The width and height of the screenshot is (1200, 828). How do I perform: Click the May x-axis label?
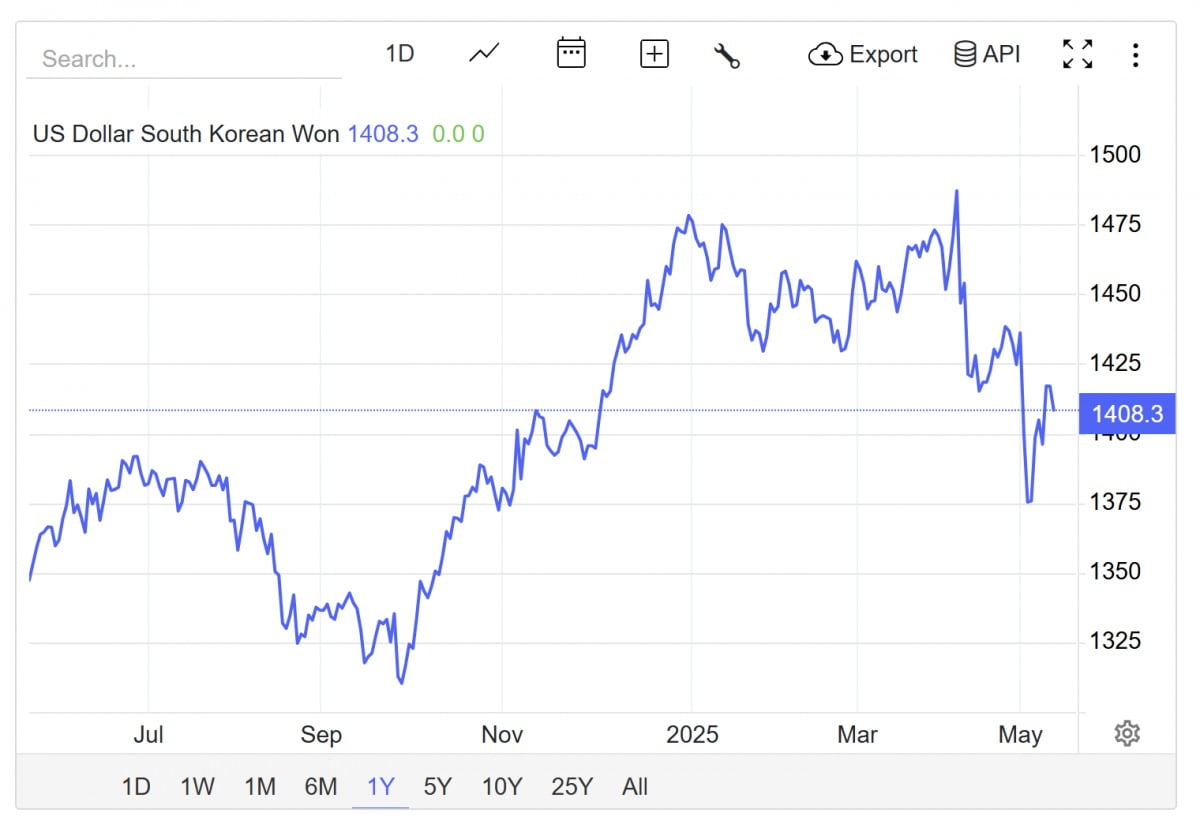click(x=1021, y=735)
